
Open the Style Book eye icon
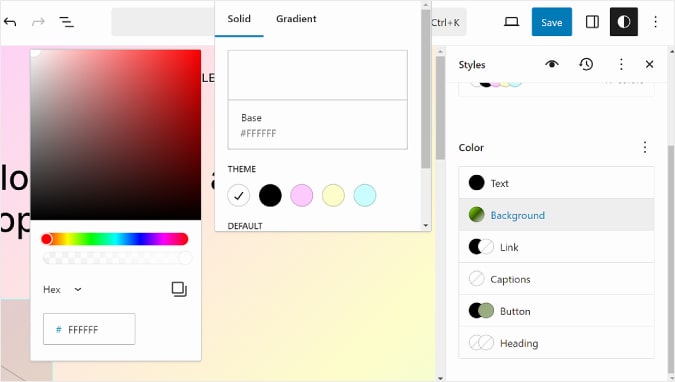(x=552, y=64)
